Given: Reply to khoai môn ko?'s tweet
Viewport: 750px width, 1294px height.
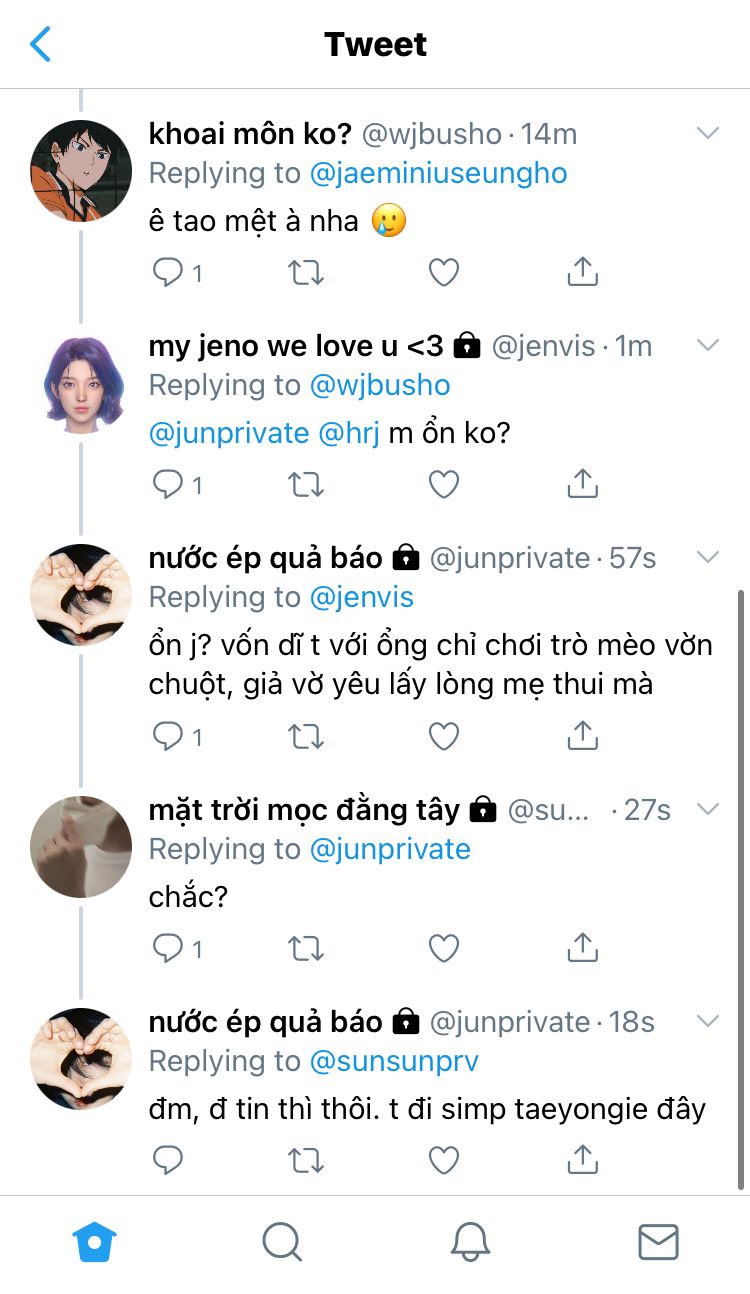Looking at the screenshot, I should click(x=167, y=272).
